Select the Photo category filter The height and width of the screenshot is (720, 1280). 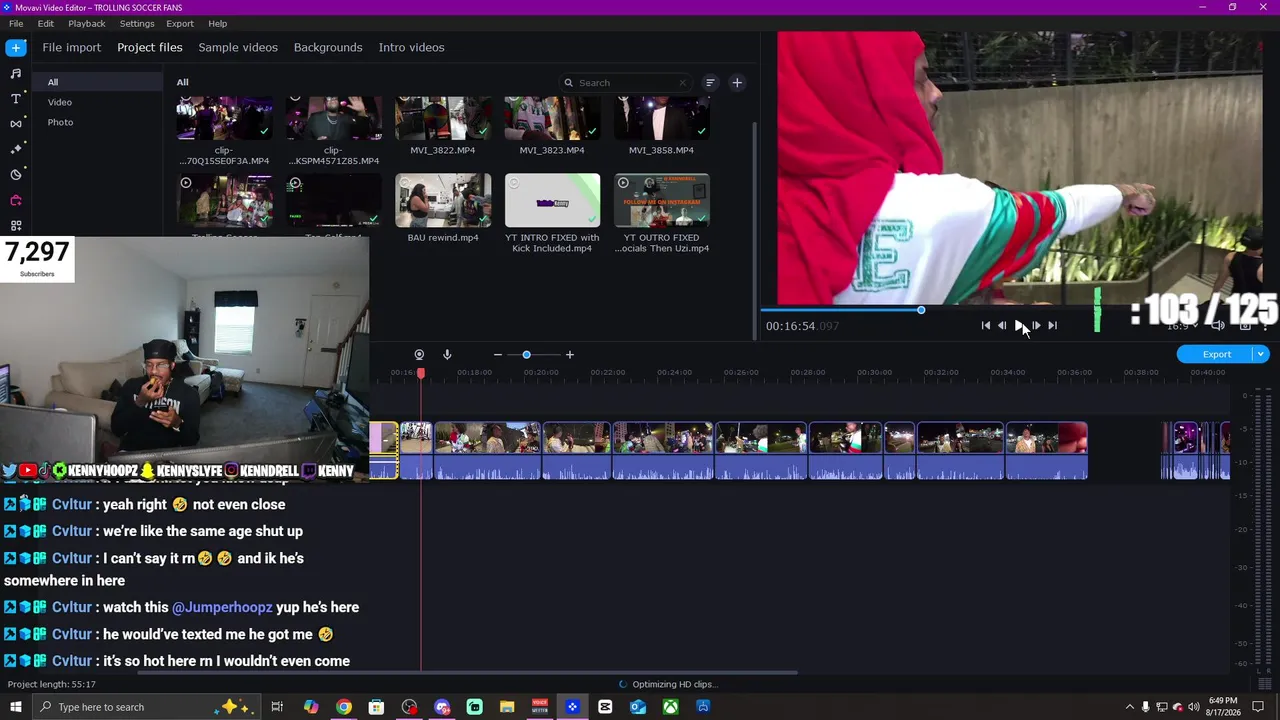click(60, 122)
